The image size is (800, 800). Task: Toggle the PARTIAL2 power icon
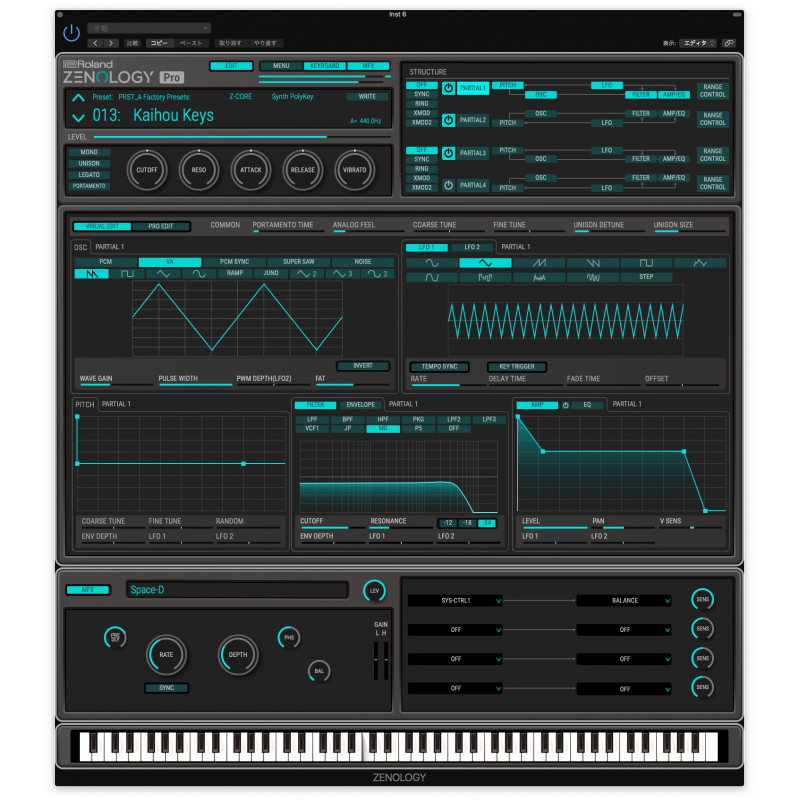pyautogui.click(x=448, y=120)
